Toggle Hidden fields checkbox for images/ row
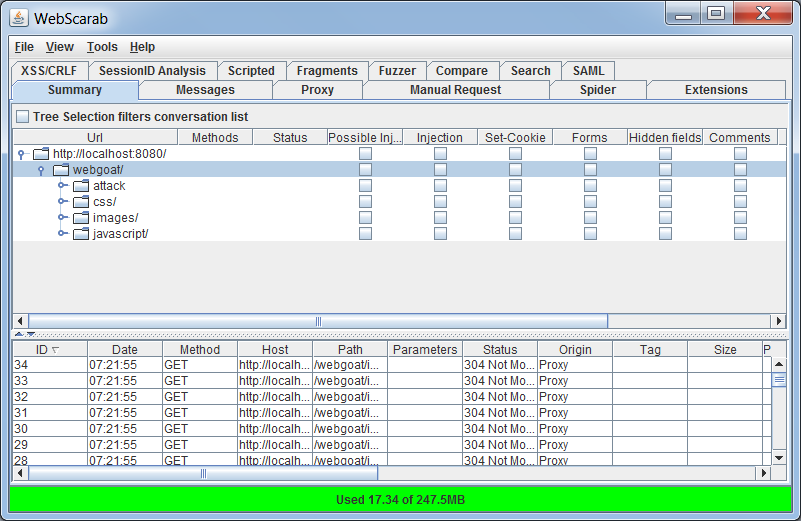 click(x=665, y=218)
